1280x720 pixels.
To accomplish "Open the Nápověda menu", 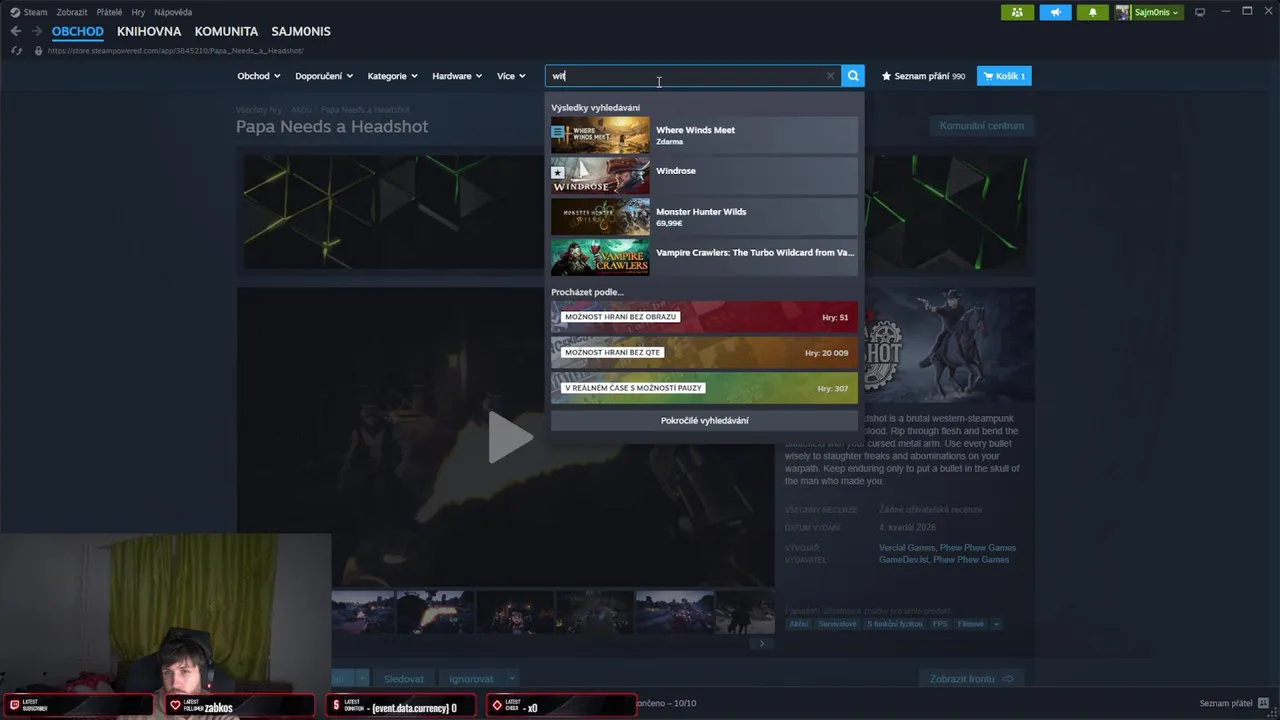I will (173, 12).
